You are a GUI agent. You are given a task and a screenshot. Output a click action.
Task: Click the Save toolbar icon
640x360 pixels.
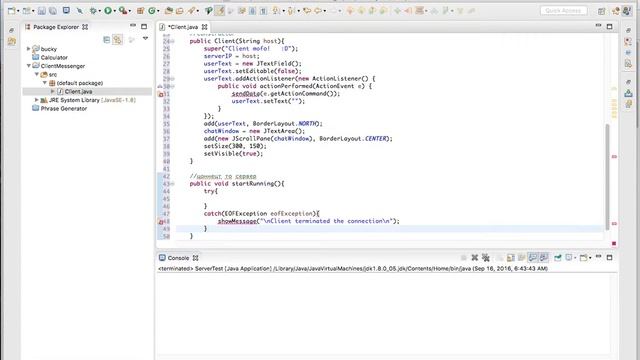click(x=42, y=11)
